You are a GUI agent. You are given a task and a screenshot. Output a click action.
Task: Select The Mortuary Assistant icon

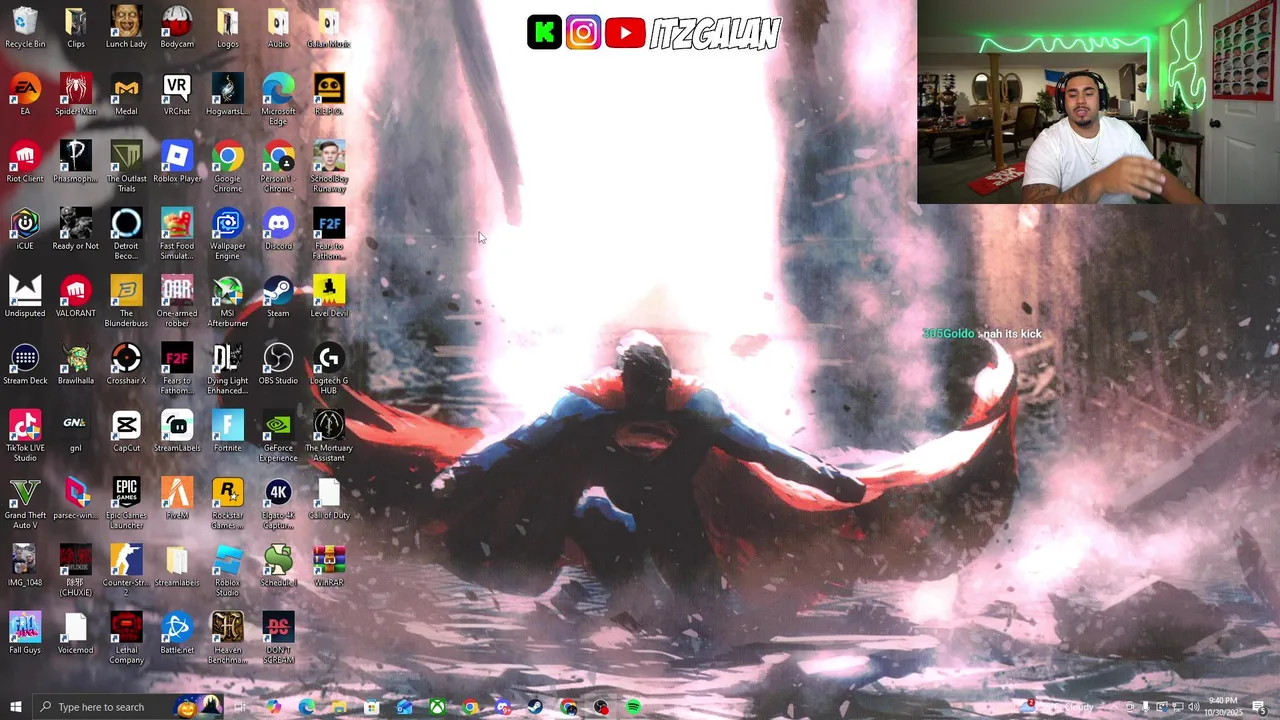point(329,435)
